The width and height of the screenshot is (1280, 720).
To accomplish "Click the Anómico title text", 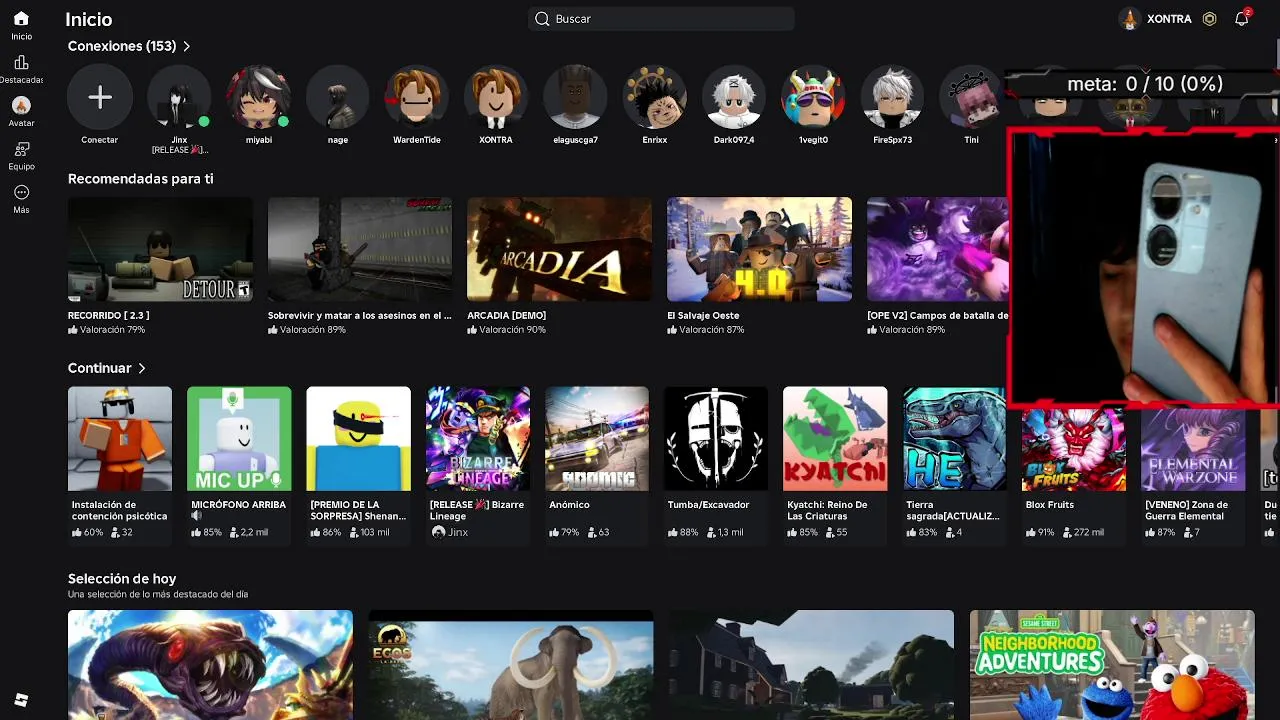I will pos(570,505).
